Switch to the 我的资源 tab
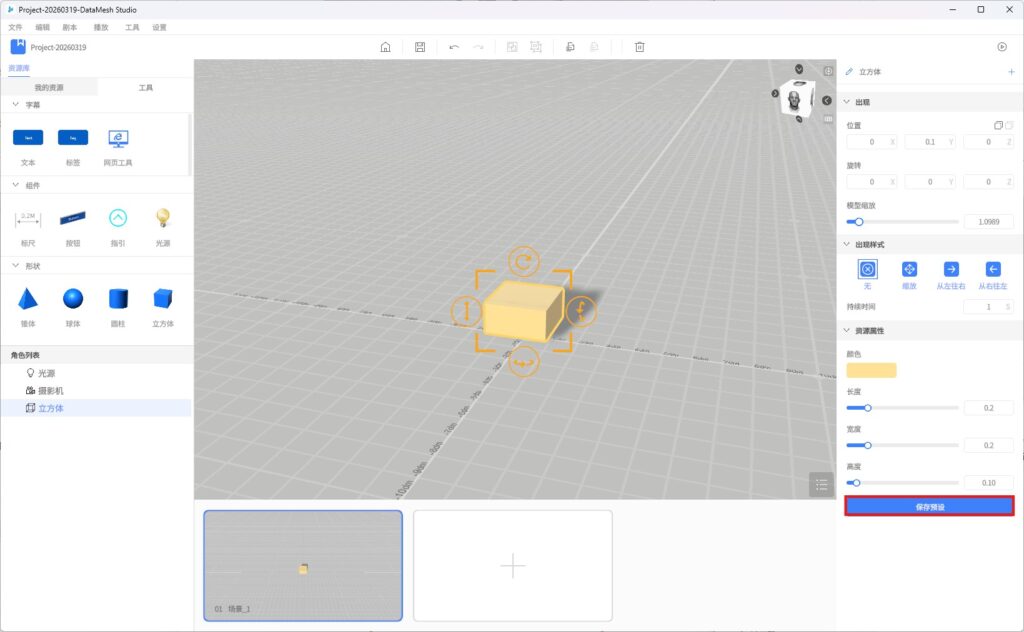Viewport: 1024px width, 632px height. pos(48,88)
